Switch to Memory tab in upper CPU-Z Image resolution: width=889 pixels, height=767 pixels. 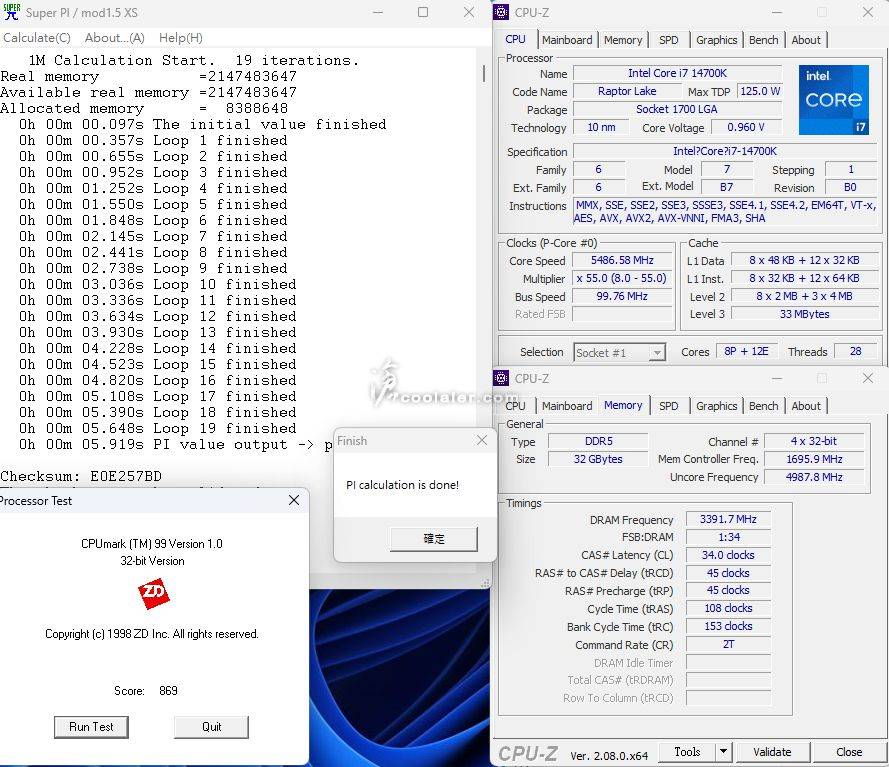click(623, 40)
